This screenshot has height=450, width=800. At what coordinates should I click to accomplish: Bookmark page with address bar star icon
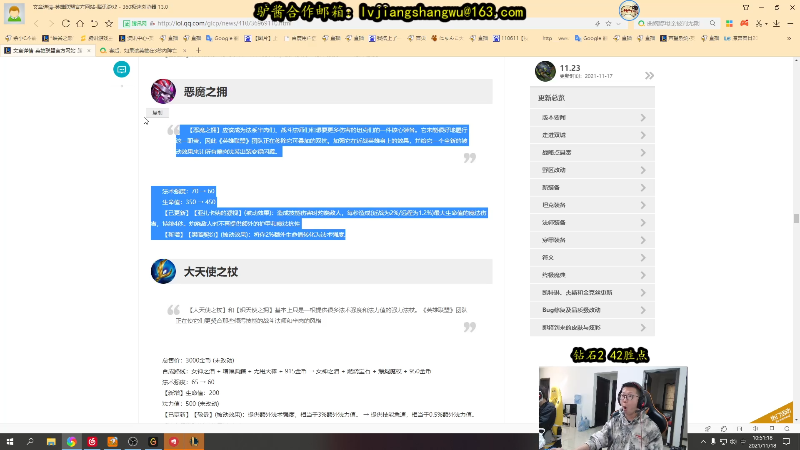tap(608, 23)
